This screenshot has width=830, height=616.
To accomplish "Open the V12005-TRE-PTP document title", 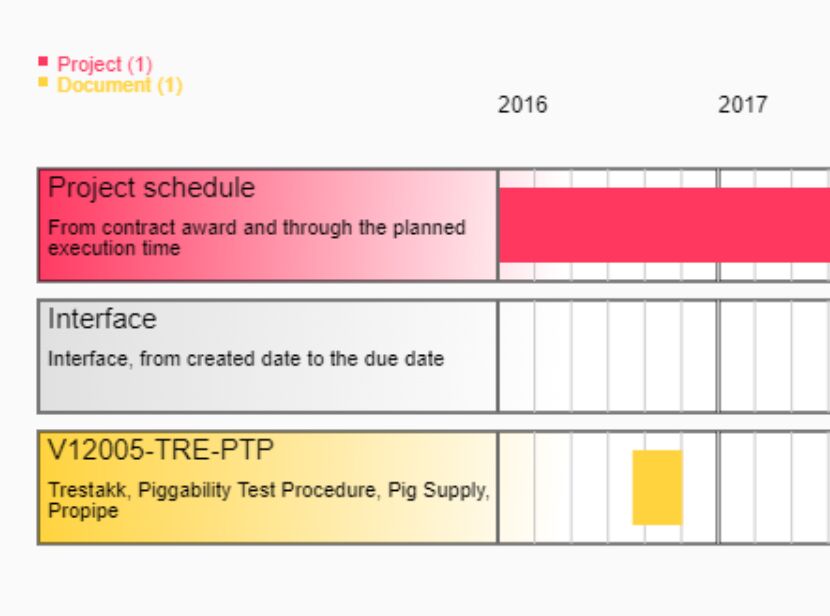I will point(160,450).
